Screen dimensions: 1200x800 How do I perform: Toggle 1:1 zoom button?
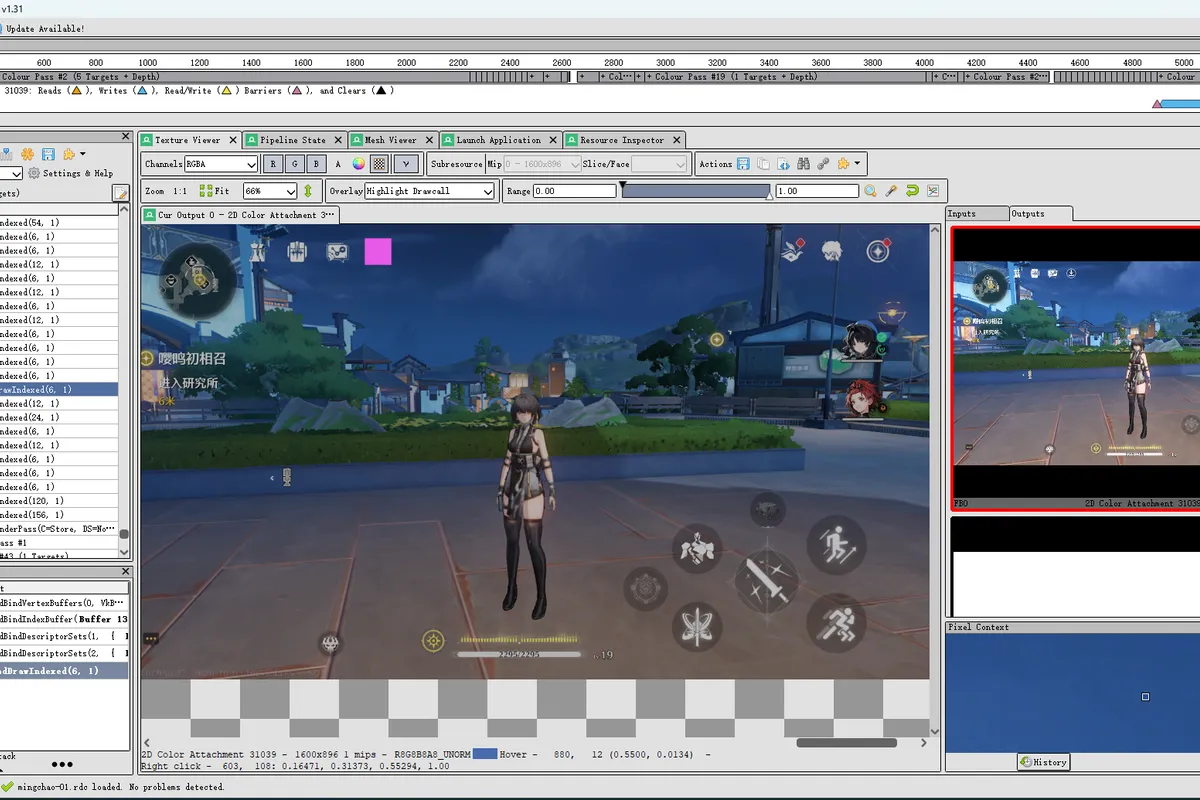180,191
